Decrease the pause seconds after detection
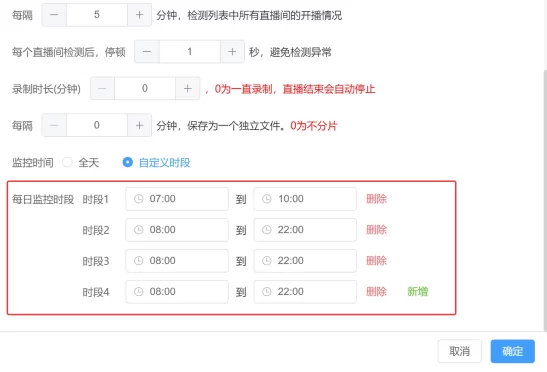Image resolution: width=547 pixels, height=372 pixels. pyautogui.click(x=147, y=52)
